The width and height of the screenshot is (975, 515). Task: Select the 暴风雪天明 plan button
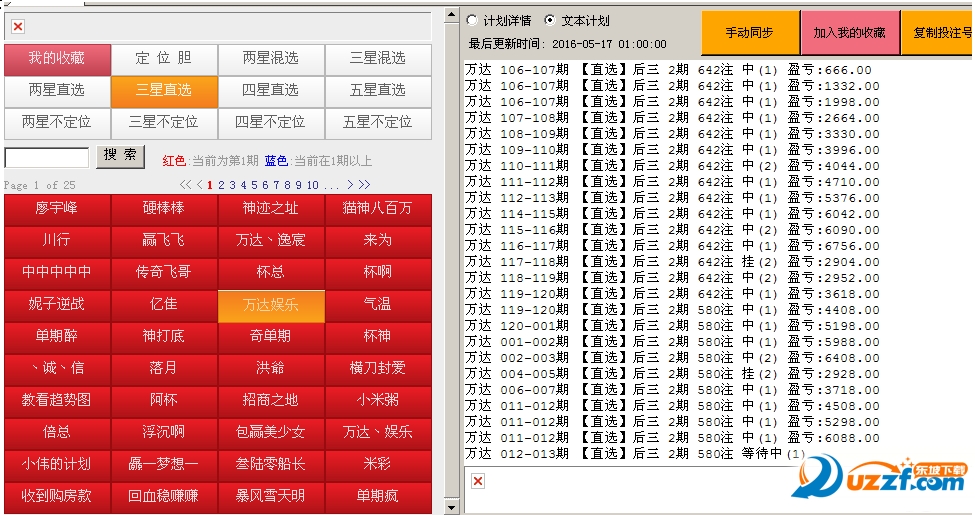click(x=271, y=497)
